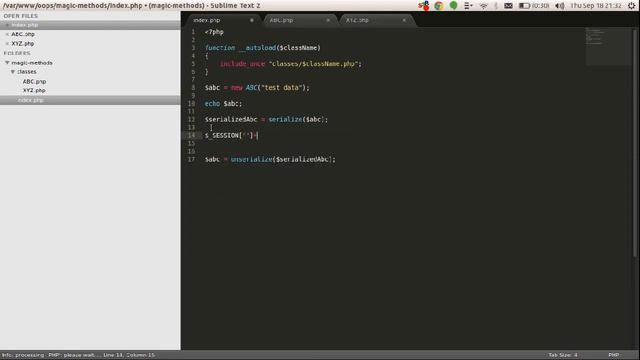Collapse the magic-methods folder

[x=7, y=63]
